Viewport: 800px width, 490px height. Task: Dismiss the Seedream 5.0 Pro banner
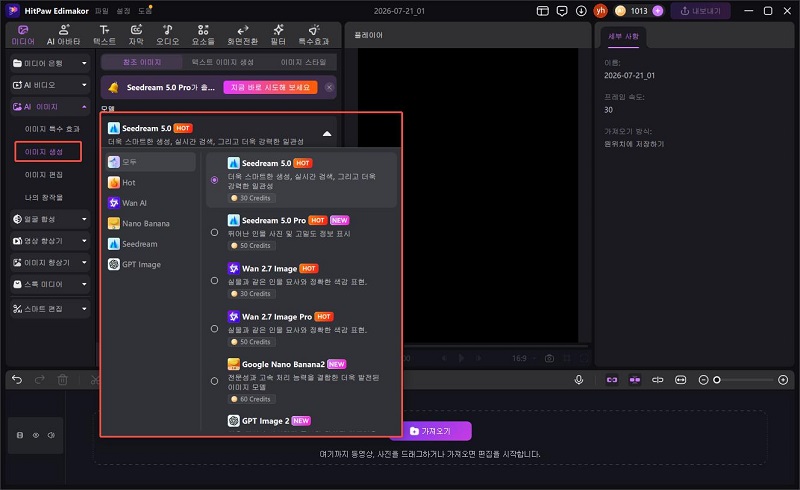coord(330,87)
